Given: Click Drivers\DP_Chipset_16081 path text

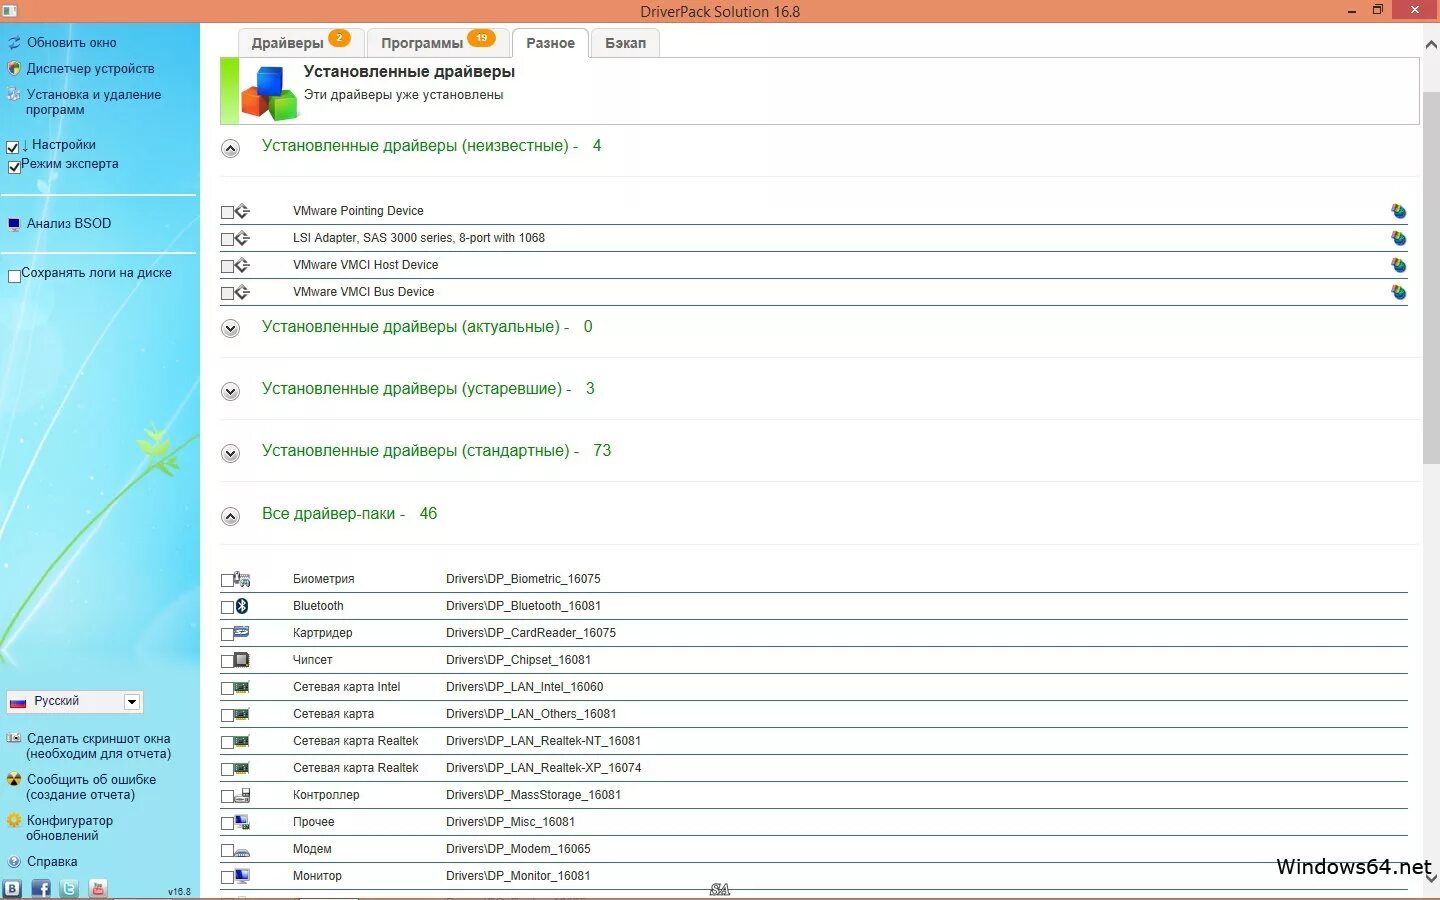Looking at the screenshot, I should point(518,660).
